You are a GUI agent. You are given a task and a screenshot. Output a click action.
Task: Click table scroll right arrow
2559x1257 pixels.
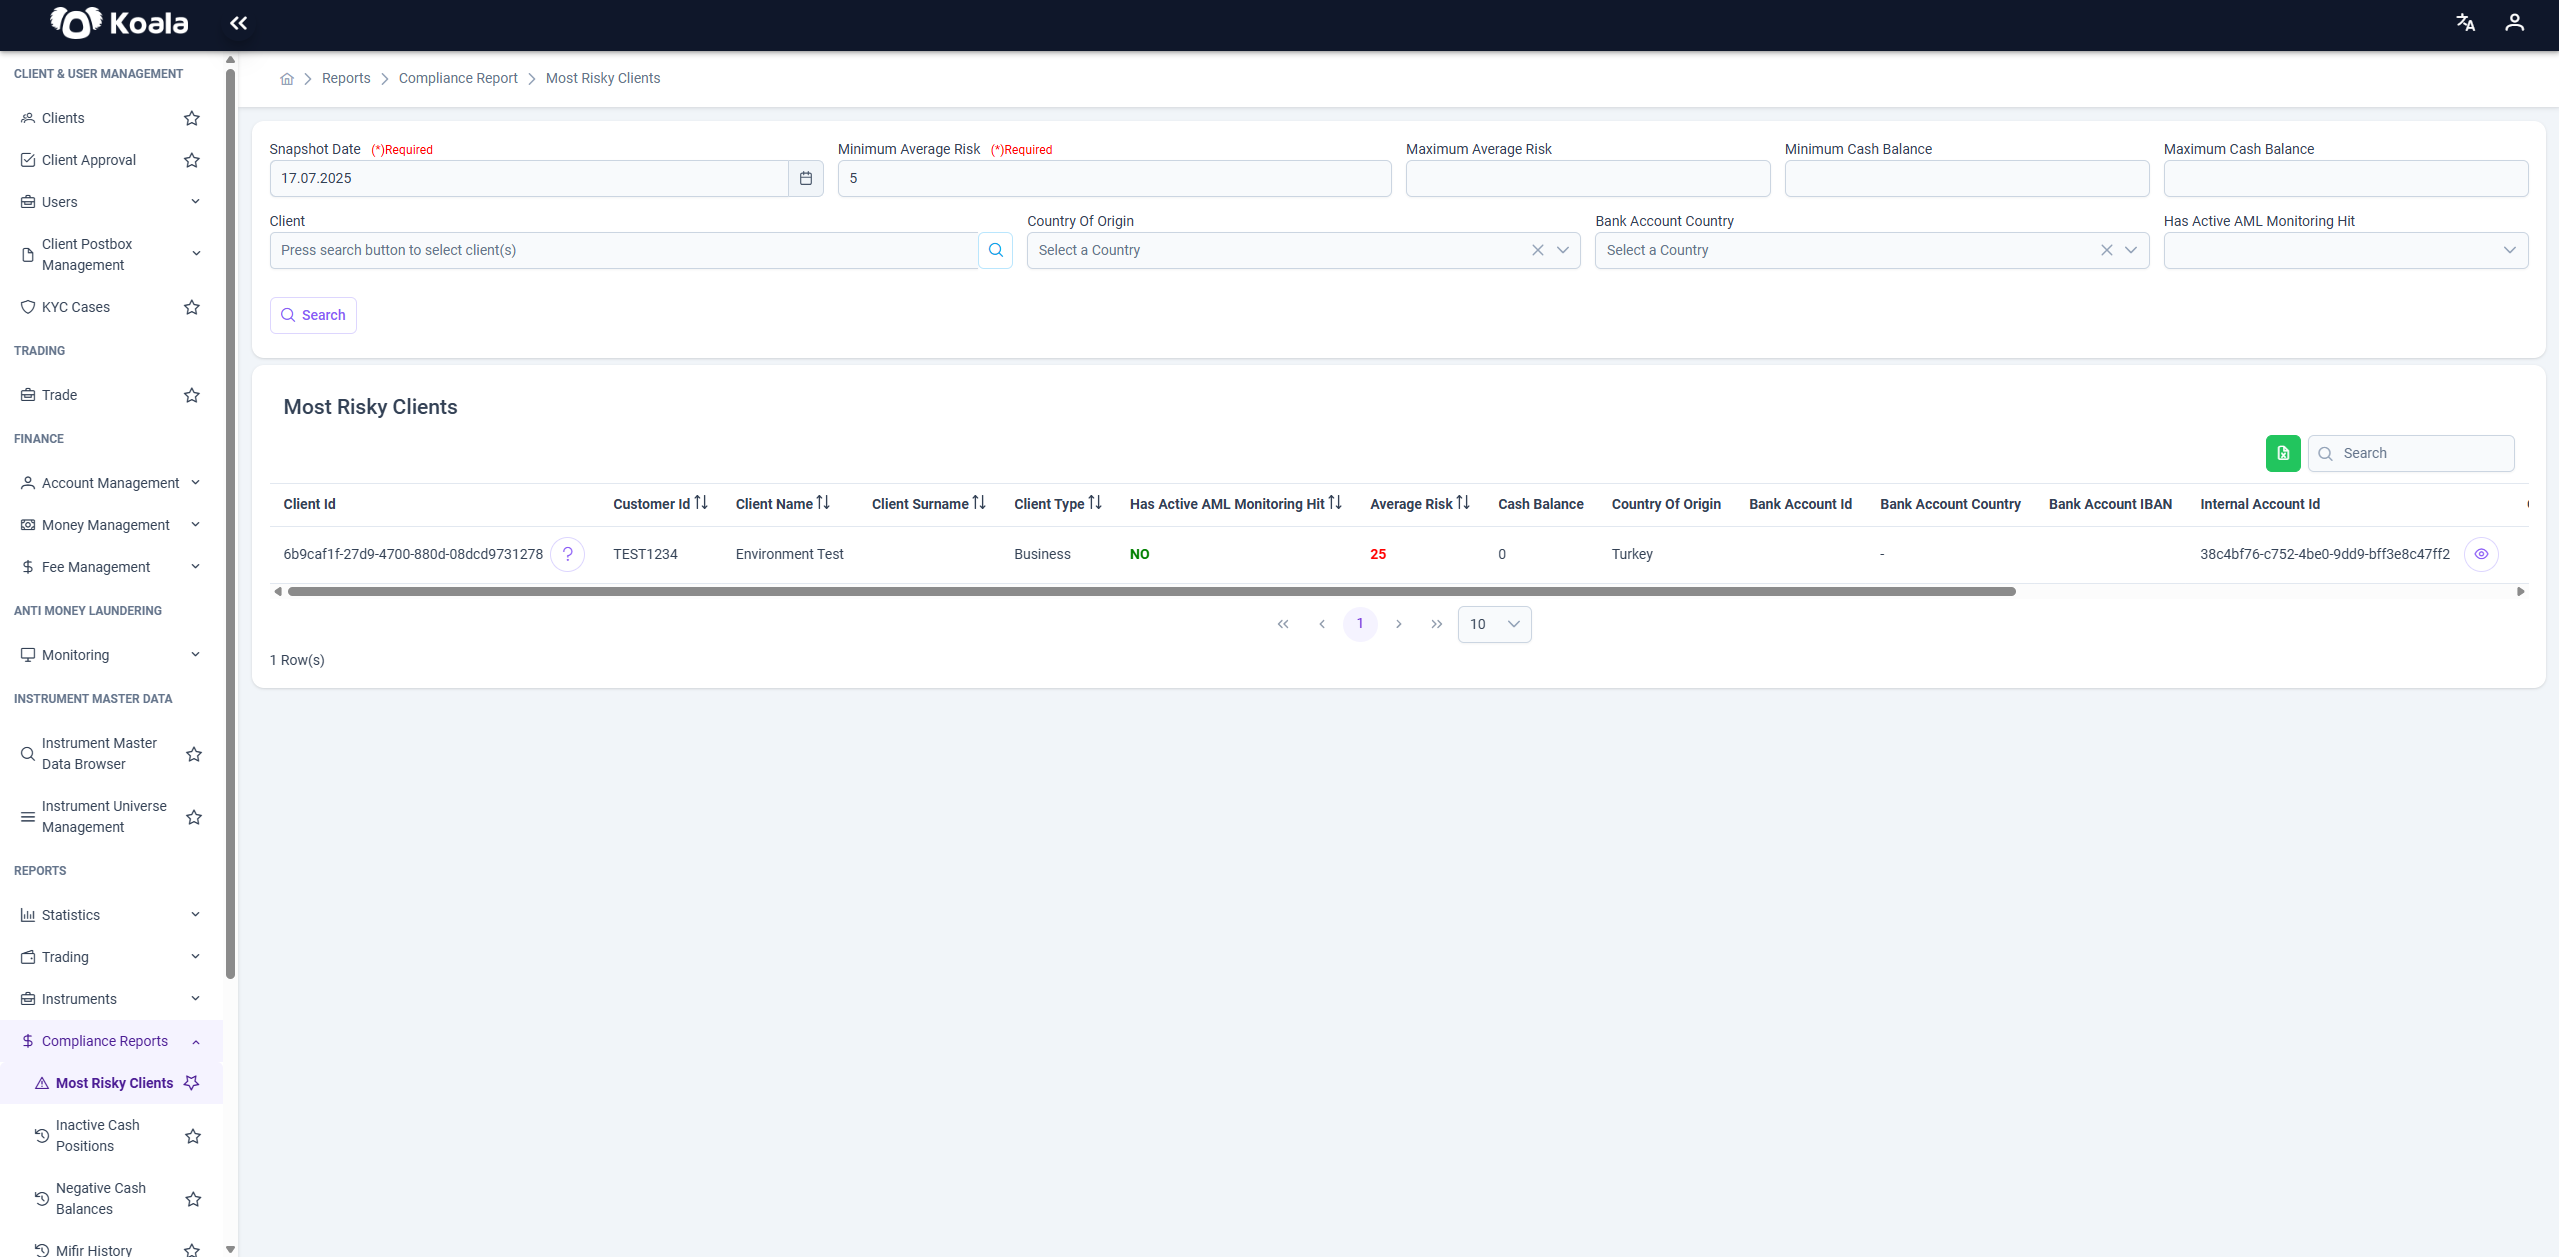(x=2520, y=592)
